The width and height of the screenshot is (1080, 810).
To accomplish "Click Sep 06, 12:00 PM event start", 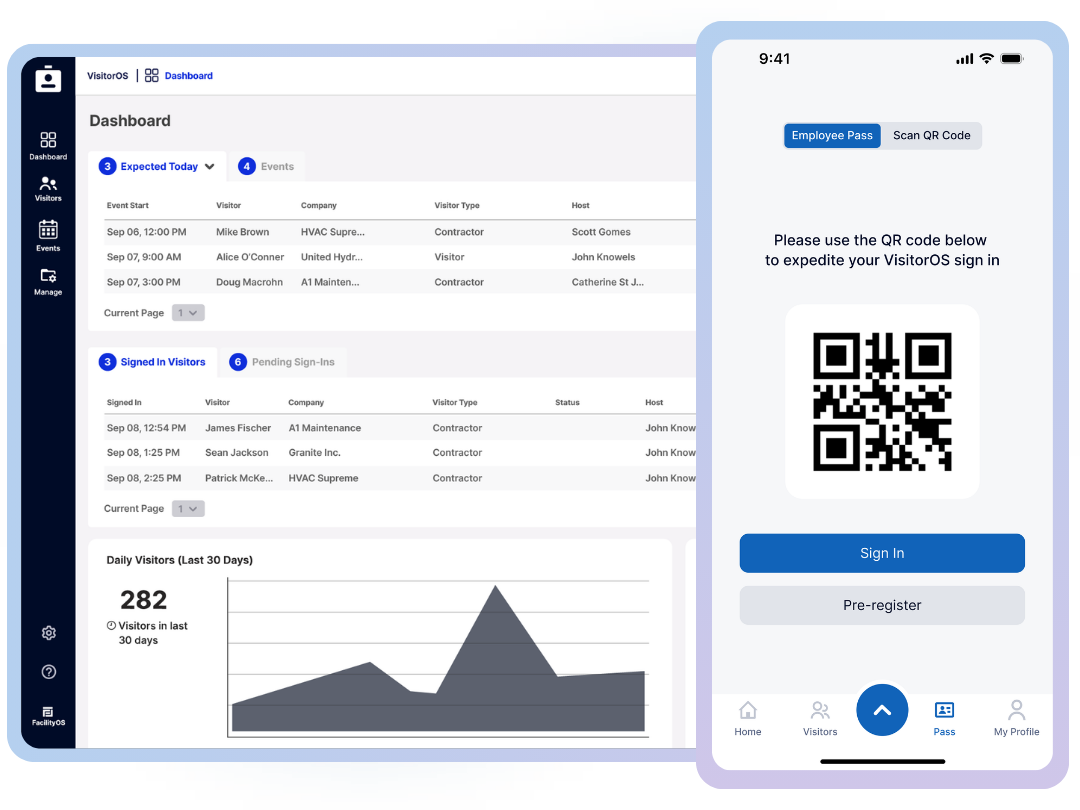I will pyautogui.click(x=146, y=232).
